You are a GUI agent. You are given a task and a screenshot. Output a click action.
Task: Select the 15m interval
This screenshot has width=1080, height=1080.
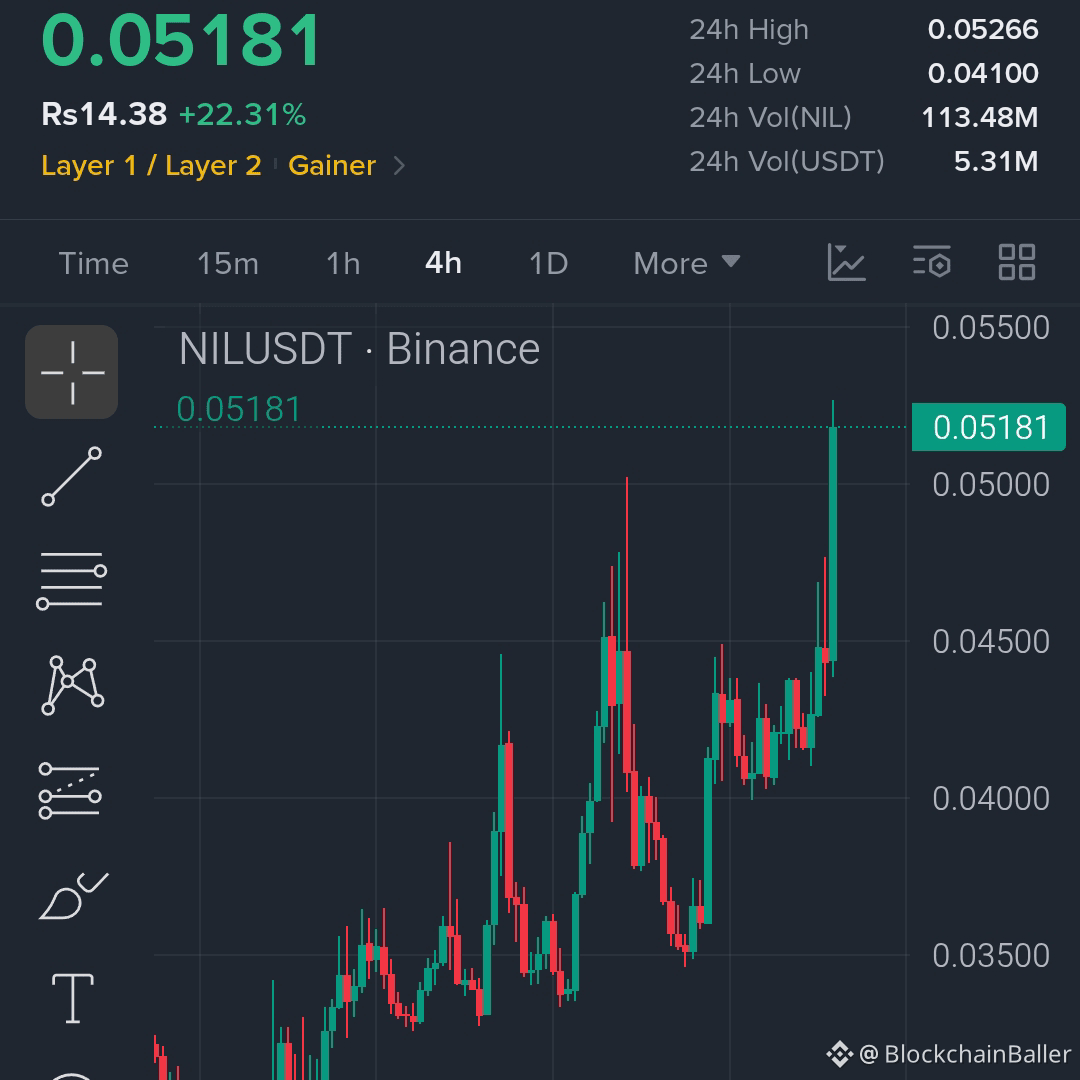[228, 263]
